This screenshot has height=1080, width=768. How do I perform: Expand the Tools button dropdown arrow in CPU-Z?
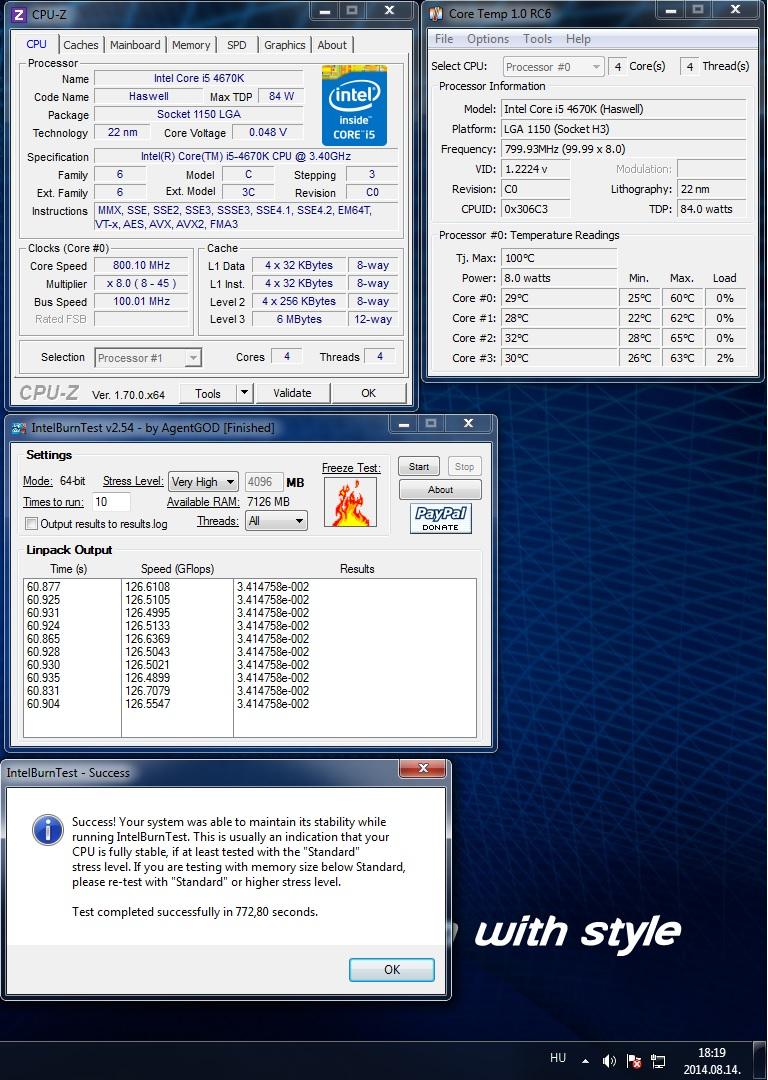(x=244, y=393)
